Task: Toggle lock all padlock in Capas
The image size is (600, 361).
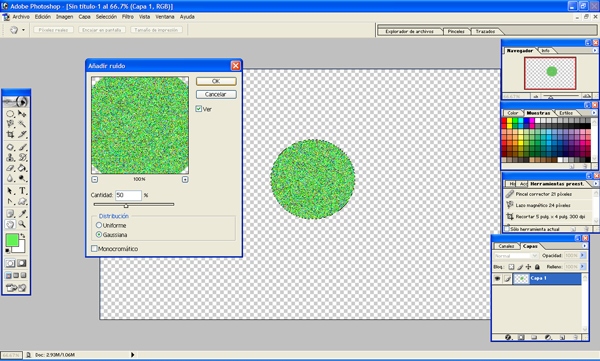Action: click(537, 267)
